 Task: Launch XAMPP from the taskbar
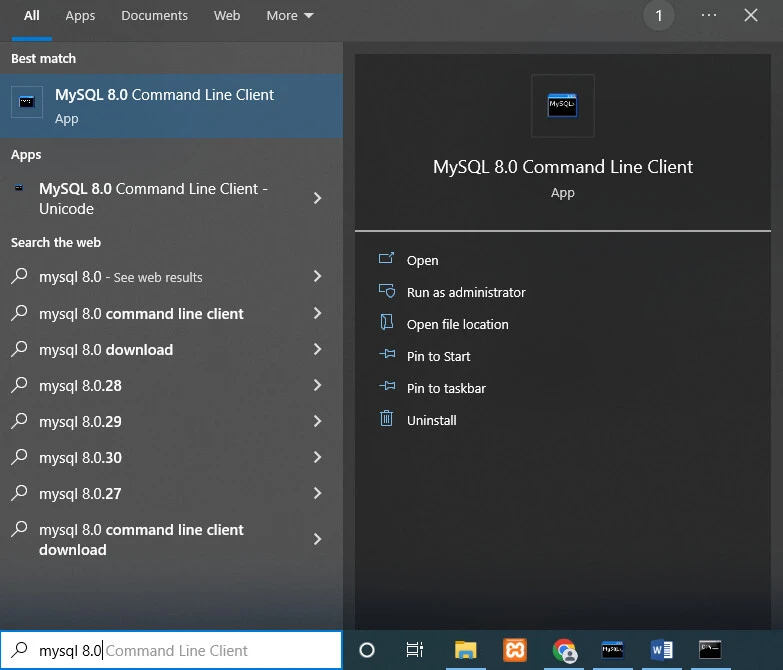[515, 650]
